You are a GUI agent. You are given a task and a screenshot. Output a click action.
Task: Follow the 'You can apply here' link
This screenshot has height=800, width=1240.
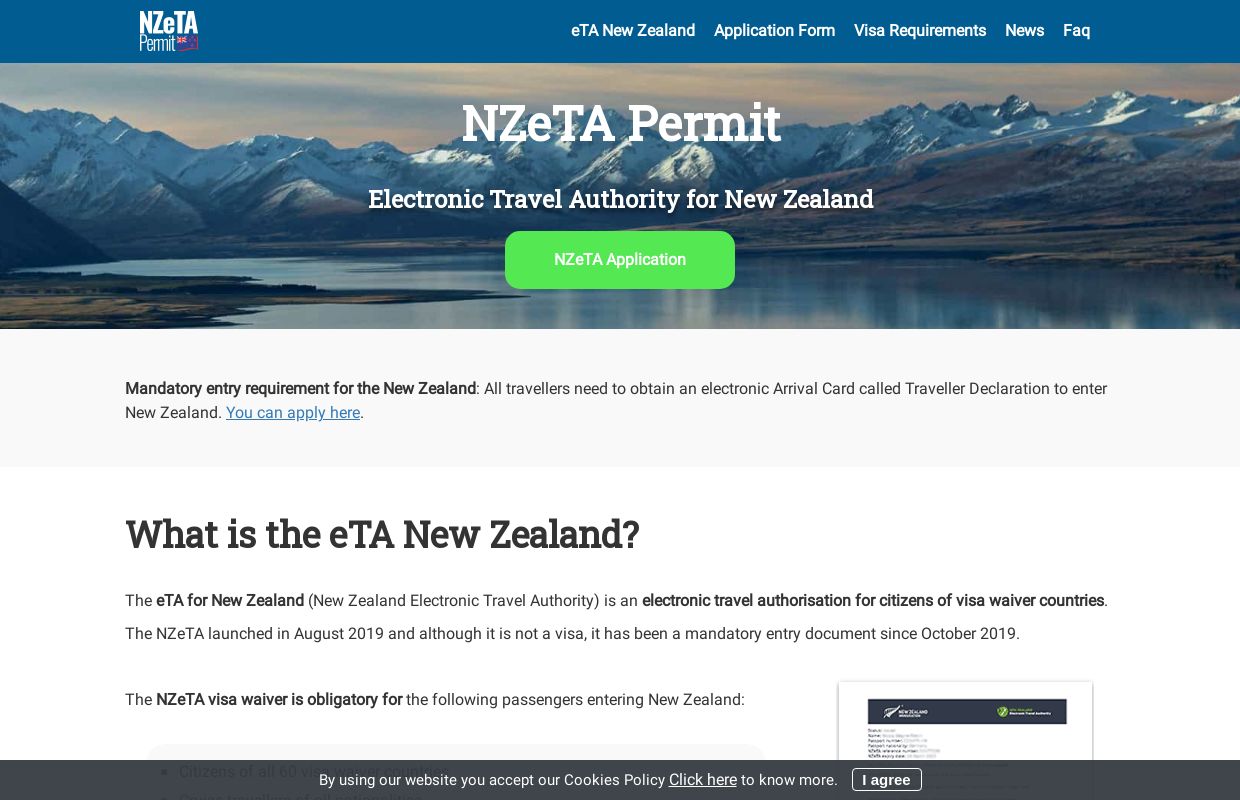(293, 413)
